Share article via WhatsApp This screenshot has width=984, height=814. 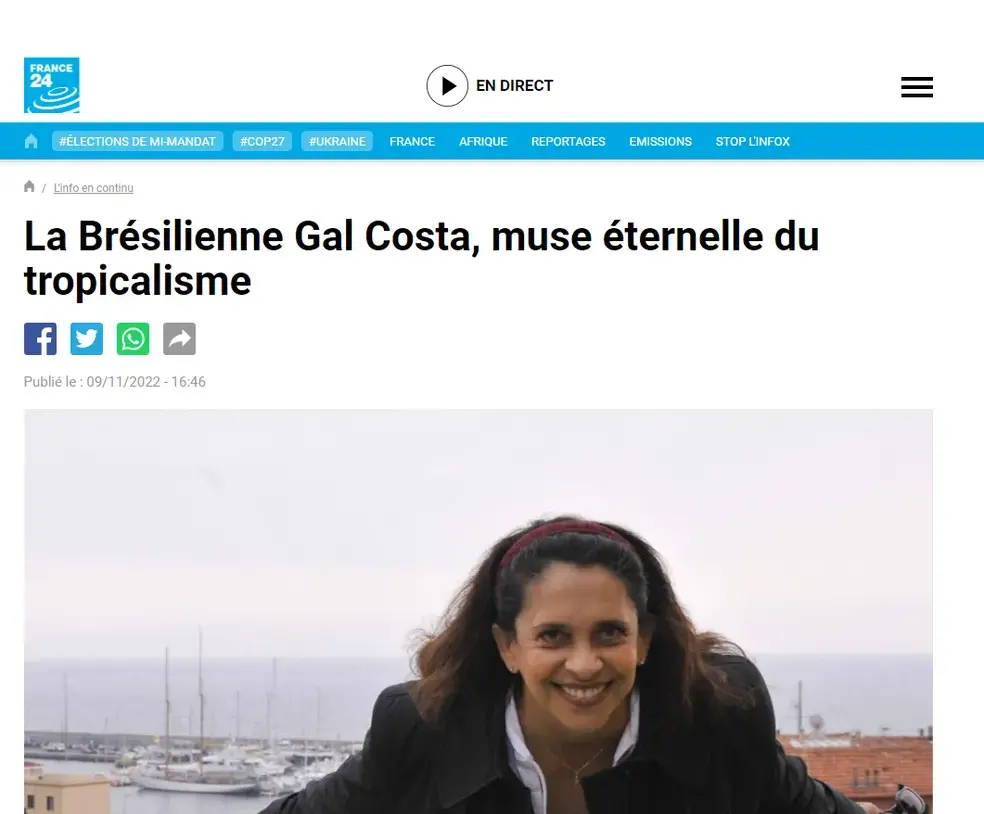pos(133,339)
